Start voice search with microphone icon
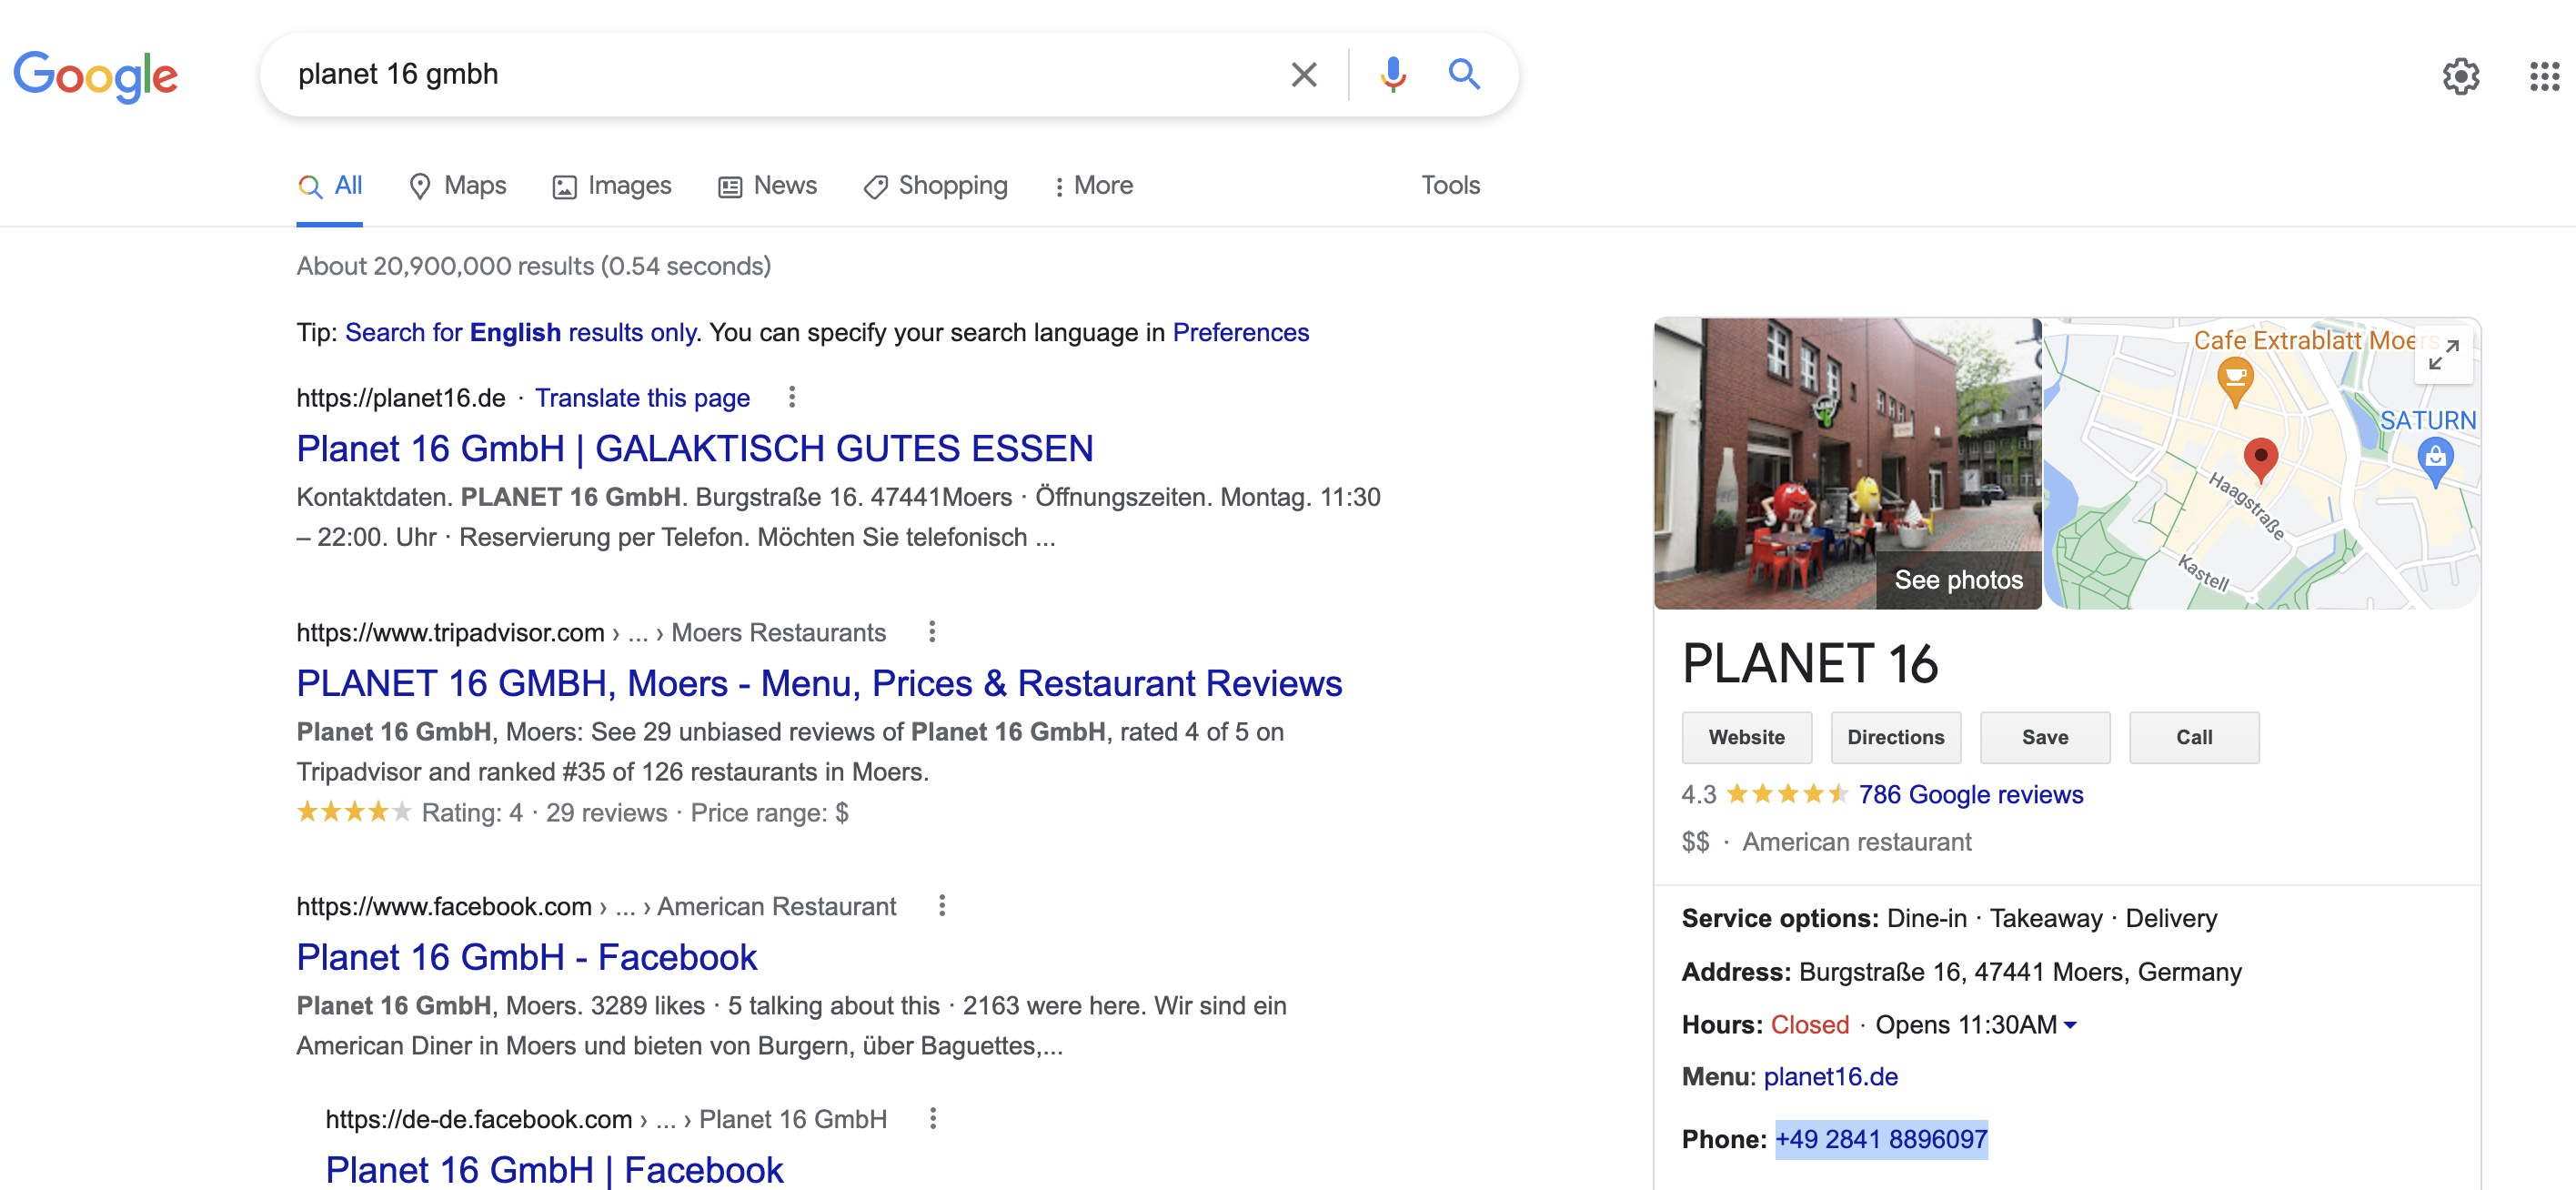The width and height of the screenshot is (2576, 1190). [1392, 75]
